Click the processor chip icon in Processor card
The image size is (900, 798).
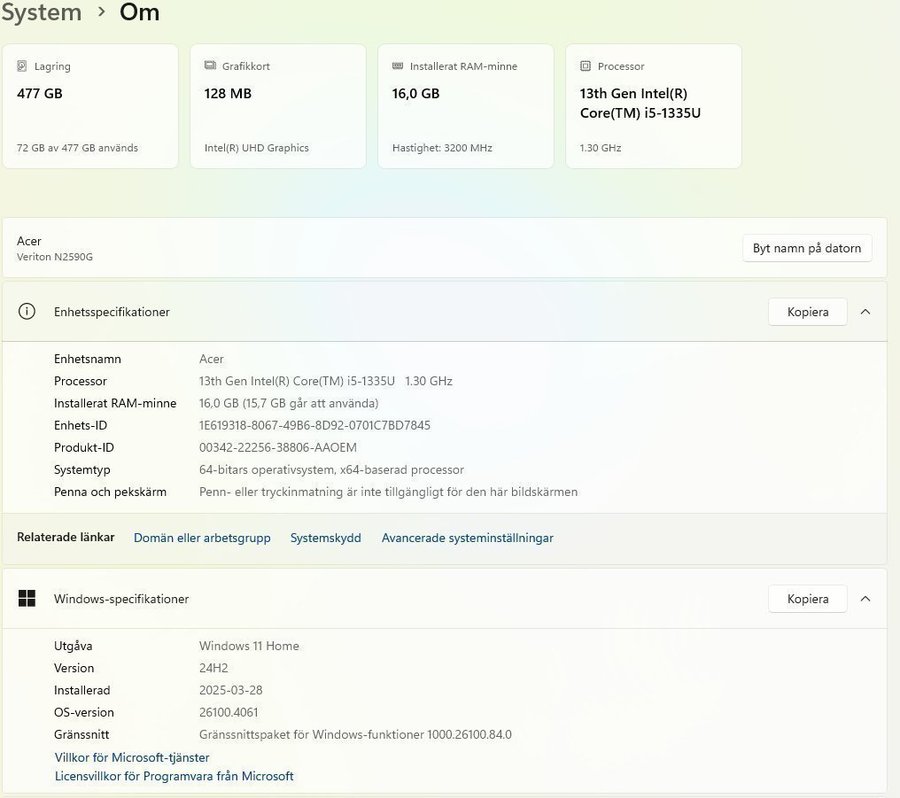pos(585,66)
